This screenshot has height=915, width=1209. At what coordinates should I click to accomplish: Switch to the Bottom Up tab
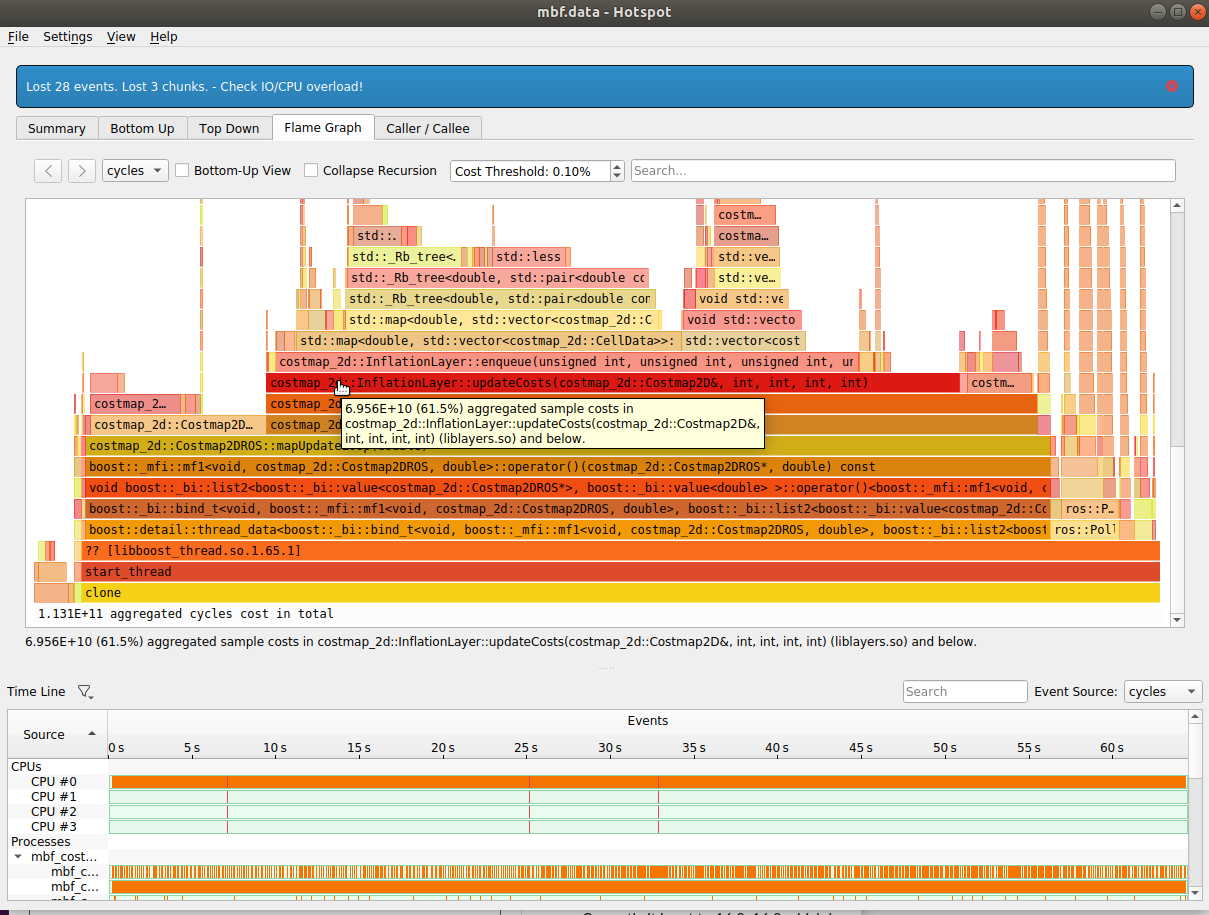pos(142,128)
